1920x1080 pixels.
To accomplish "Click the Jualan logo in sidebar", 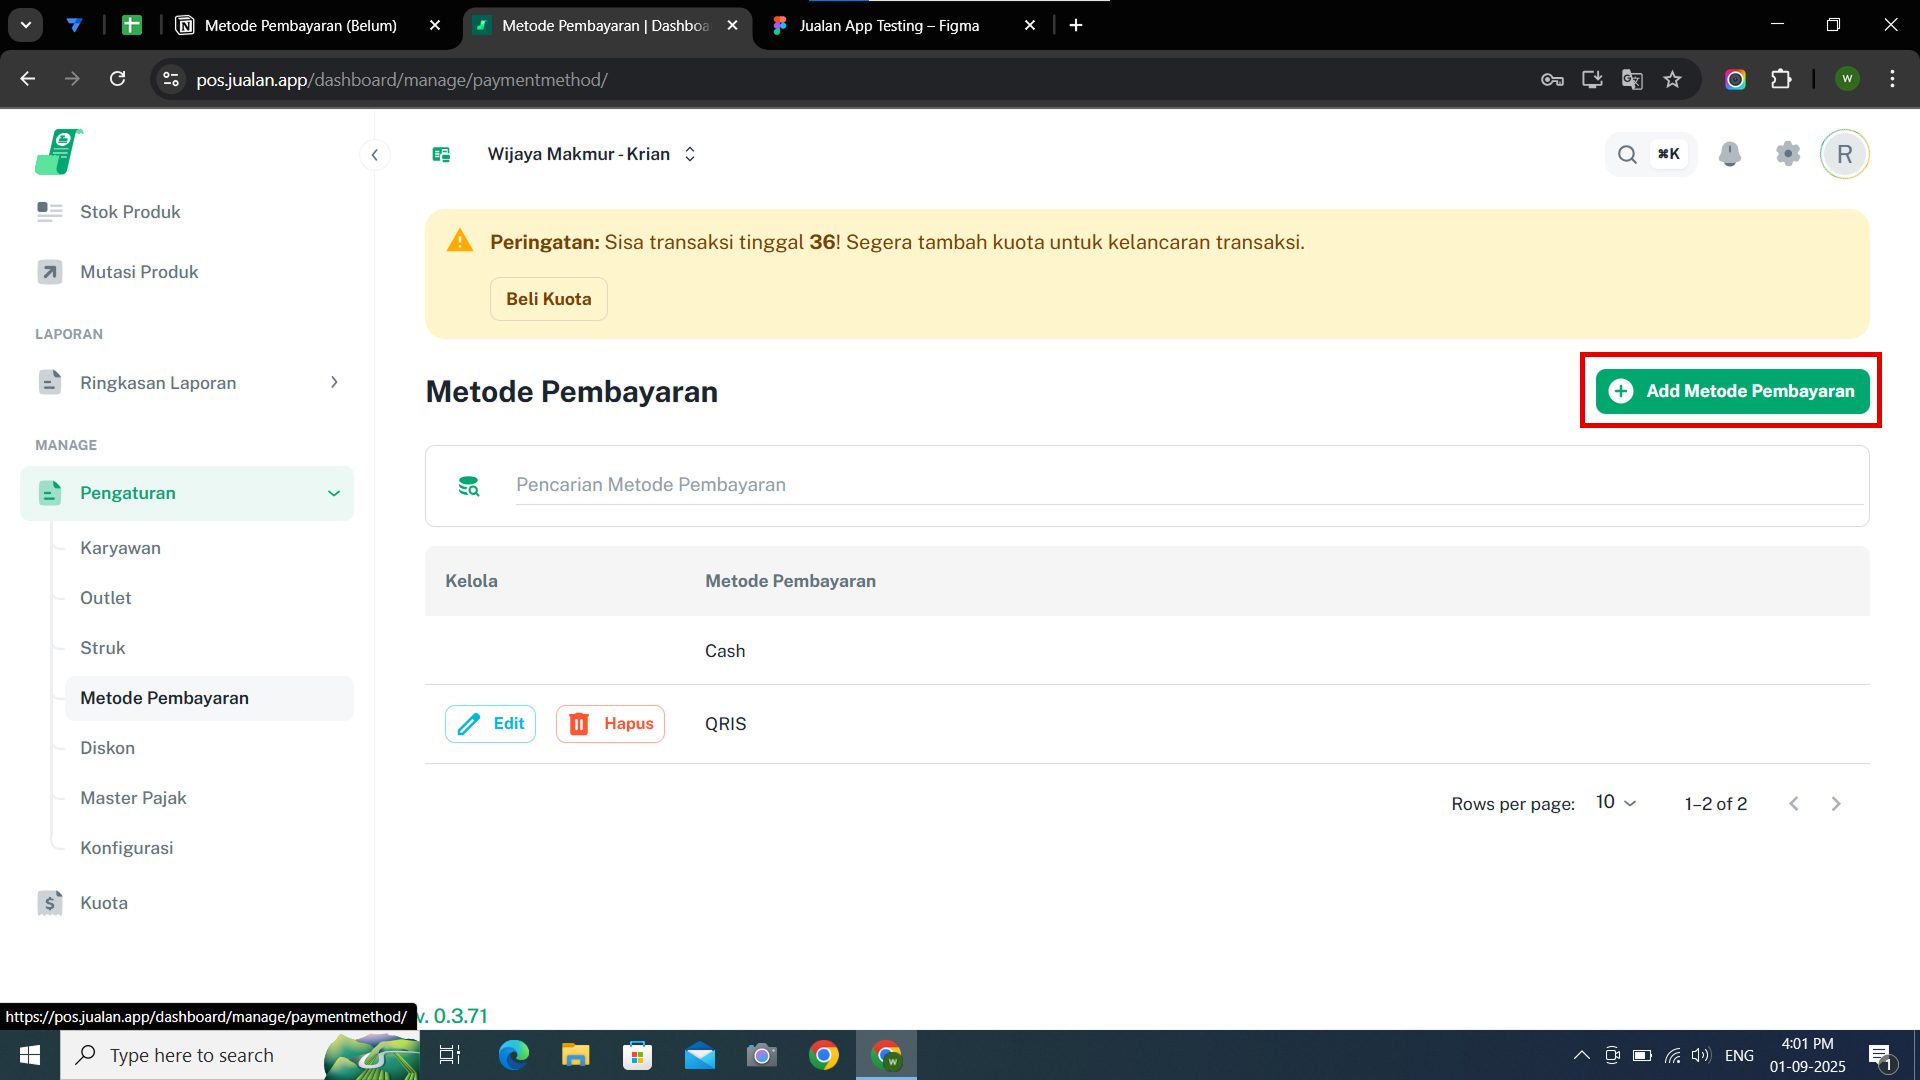I will coord(58,152).
